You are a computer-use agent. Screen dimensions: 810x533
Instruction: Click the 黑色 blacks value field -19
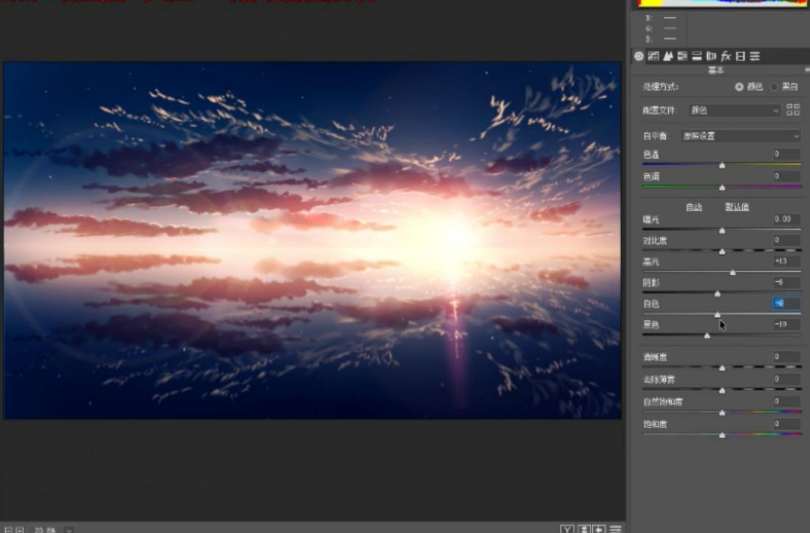pos(786,324)
